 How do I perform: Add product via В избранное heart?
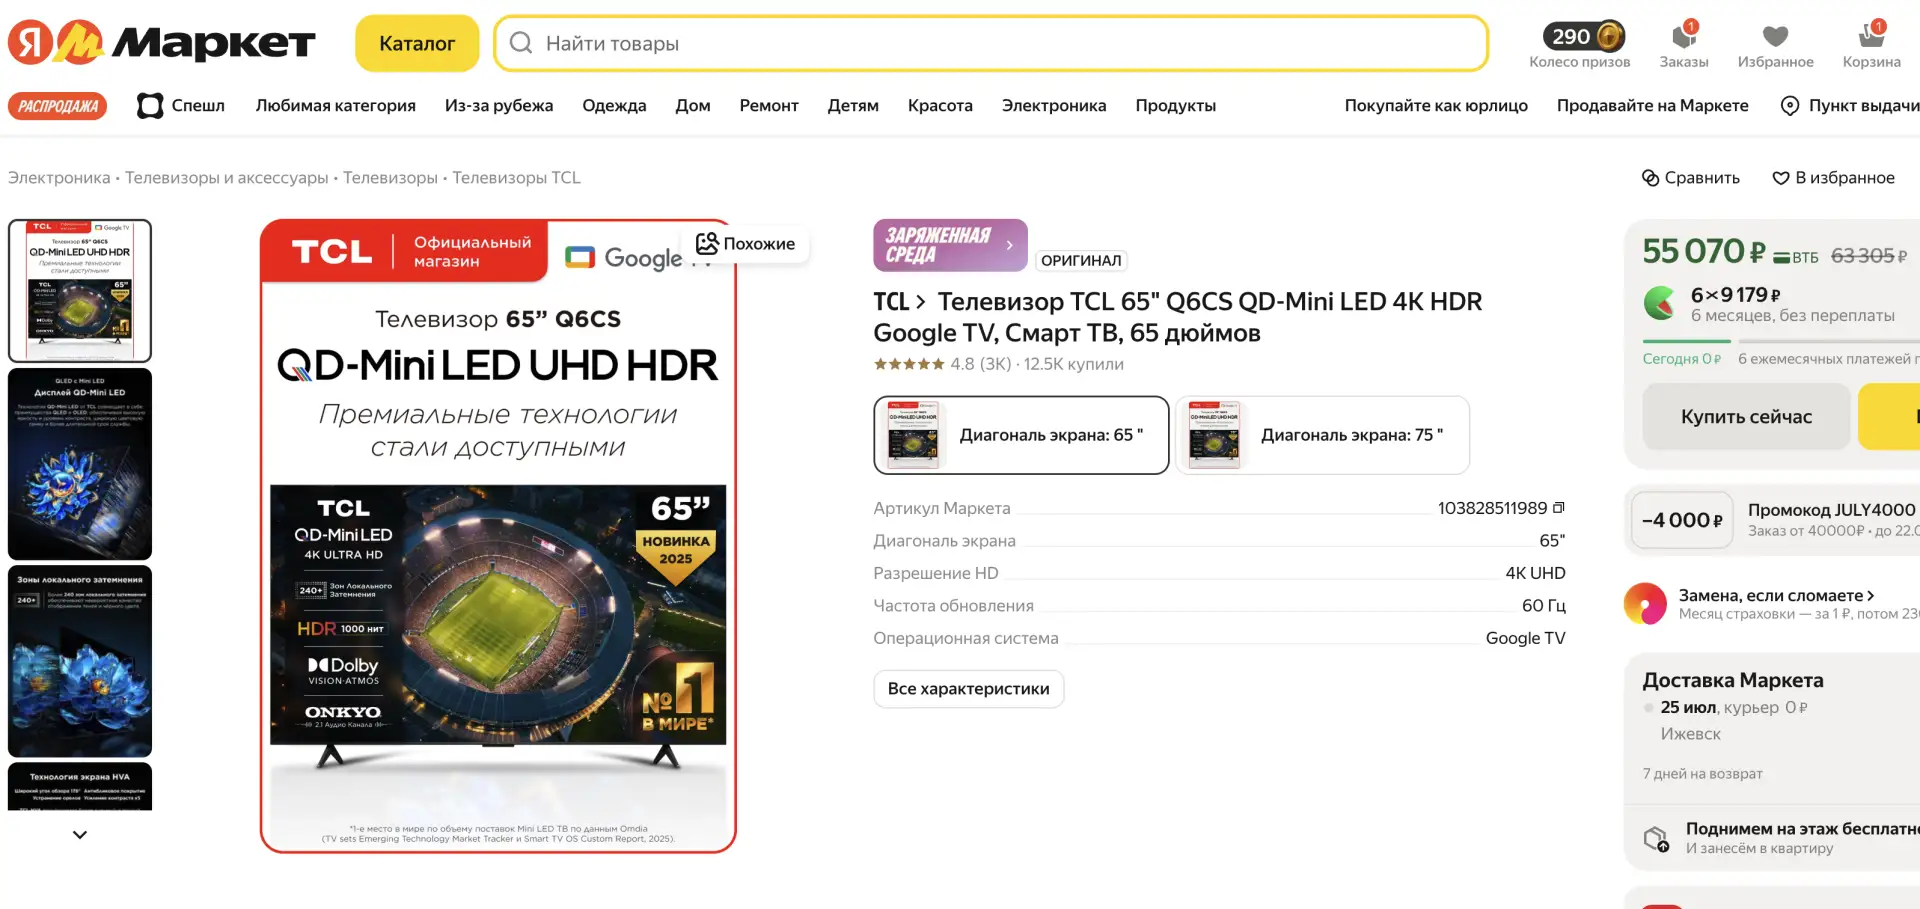coord(1780,177)
